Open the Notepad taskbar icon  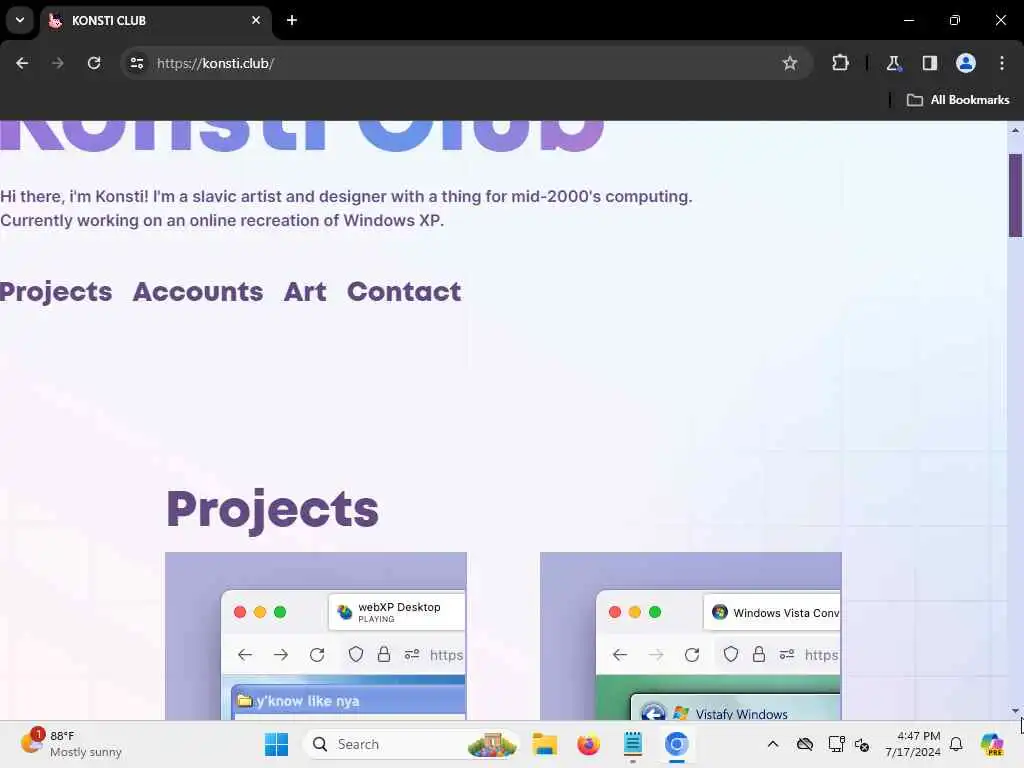[x=633, y=744]
